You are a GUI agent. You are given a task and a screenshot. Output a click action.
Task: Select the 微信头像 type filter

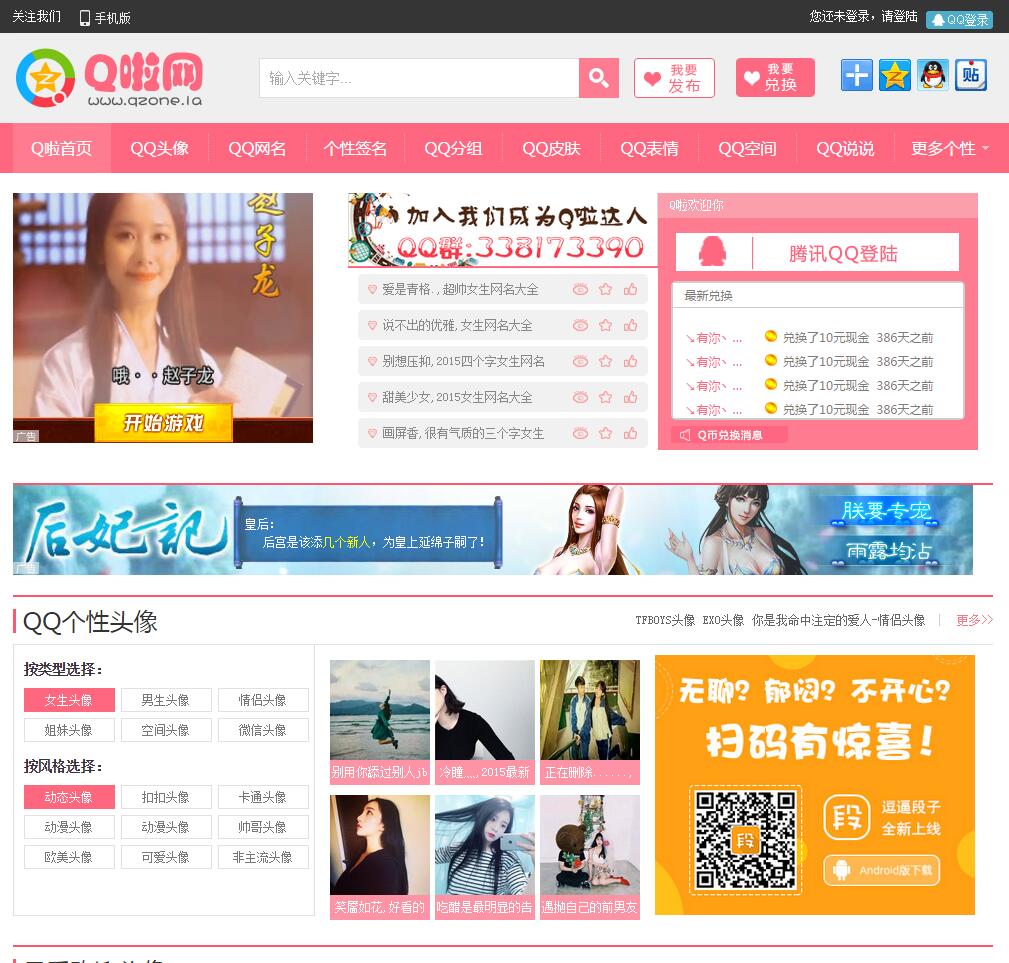coord(263,730)
